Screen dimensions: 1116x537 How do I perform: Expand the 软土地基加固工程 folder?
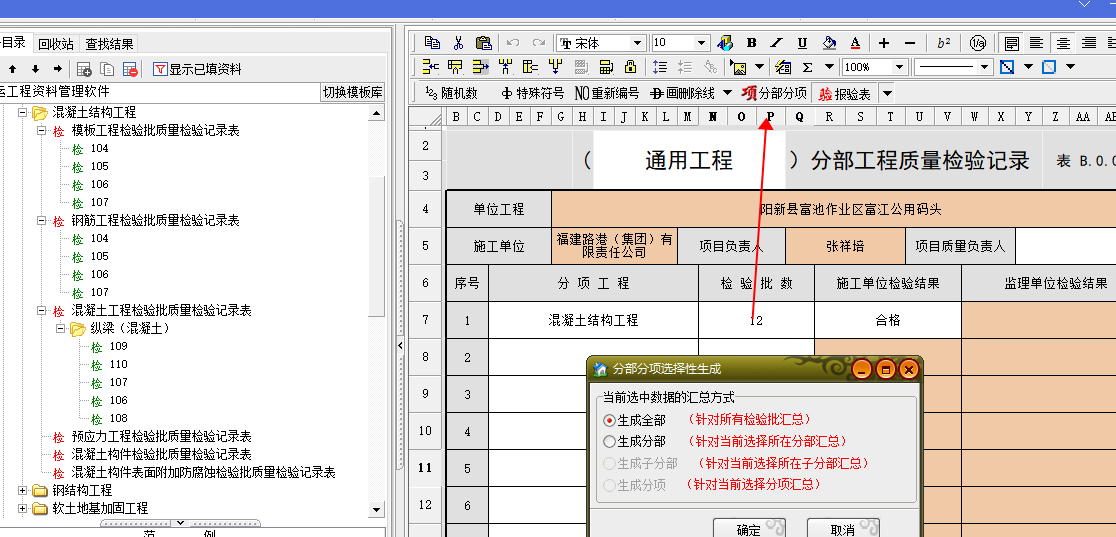(22, 509)
